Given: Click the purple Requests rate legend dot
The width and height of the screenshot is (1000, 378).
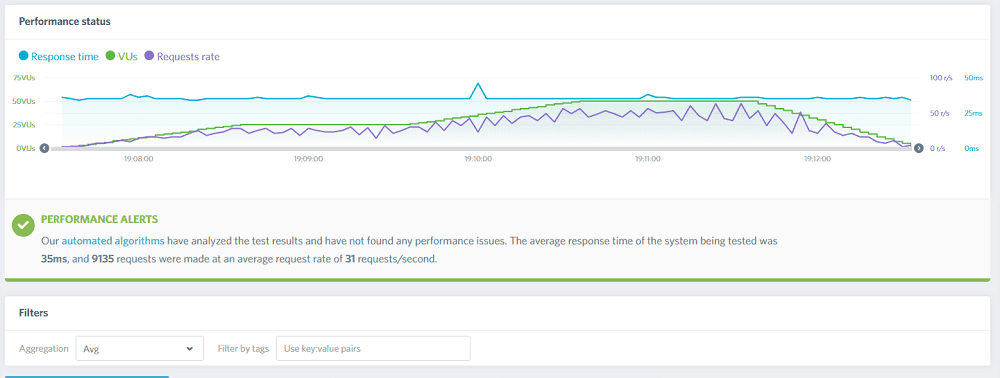Looking at the screenshot, I should tap(149, 57).
